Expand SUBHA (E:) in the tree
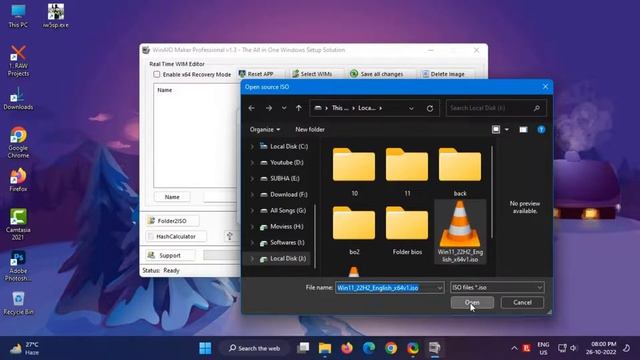 [252, 178]
